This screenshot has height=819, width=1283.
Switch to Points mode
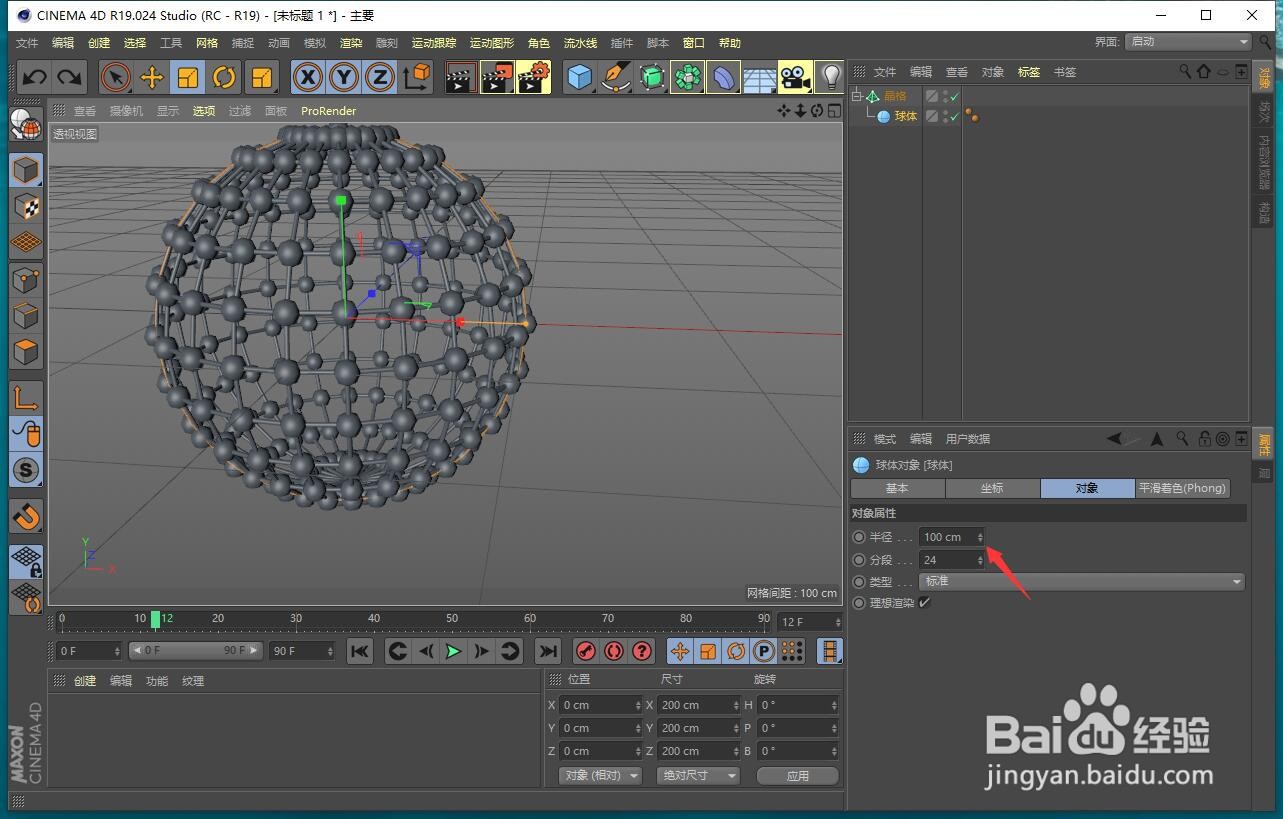(26, 280)
